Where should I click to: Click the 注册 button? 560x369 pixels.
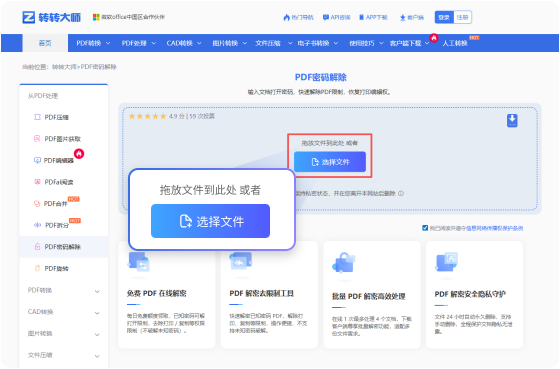click(x=462, y=17)
